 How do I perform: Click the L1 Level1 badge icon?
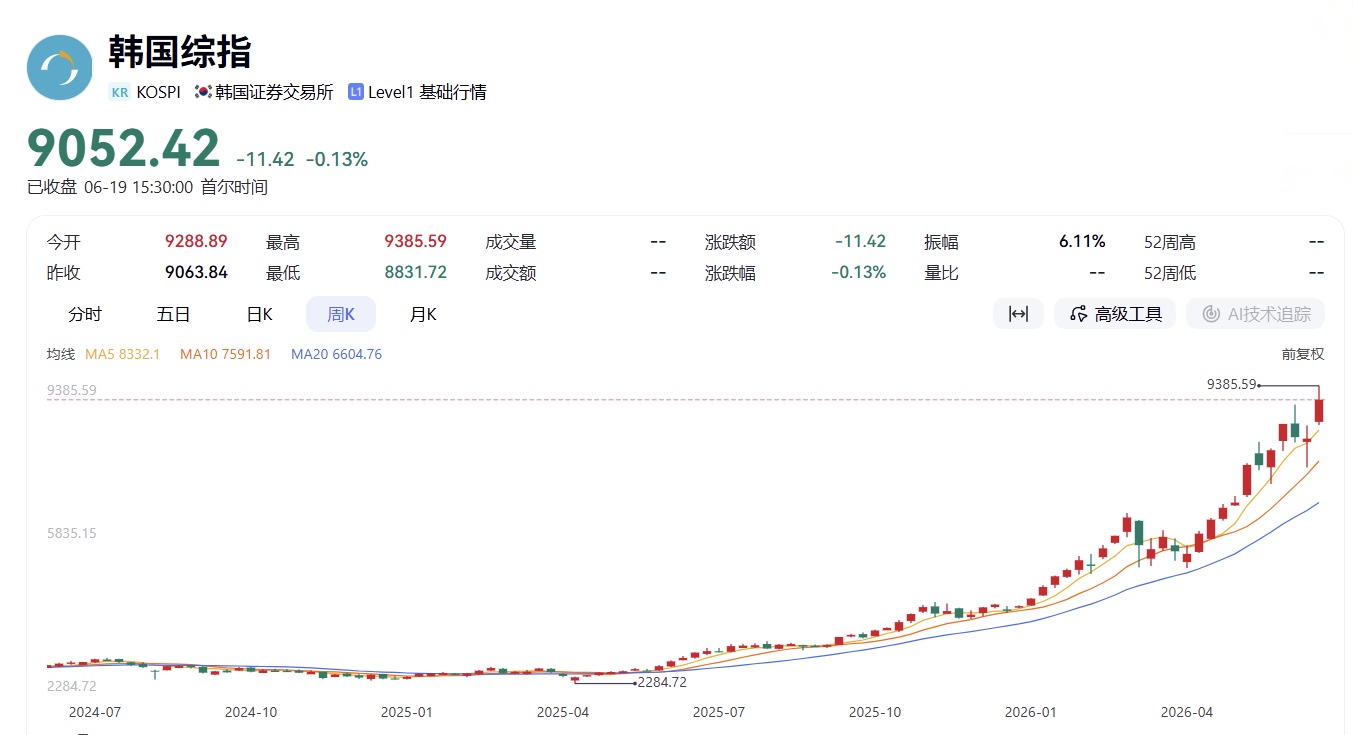pos(355,92)
